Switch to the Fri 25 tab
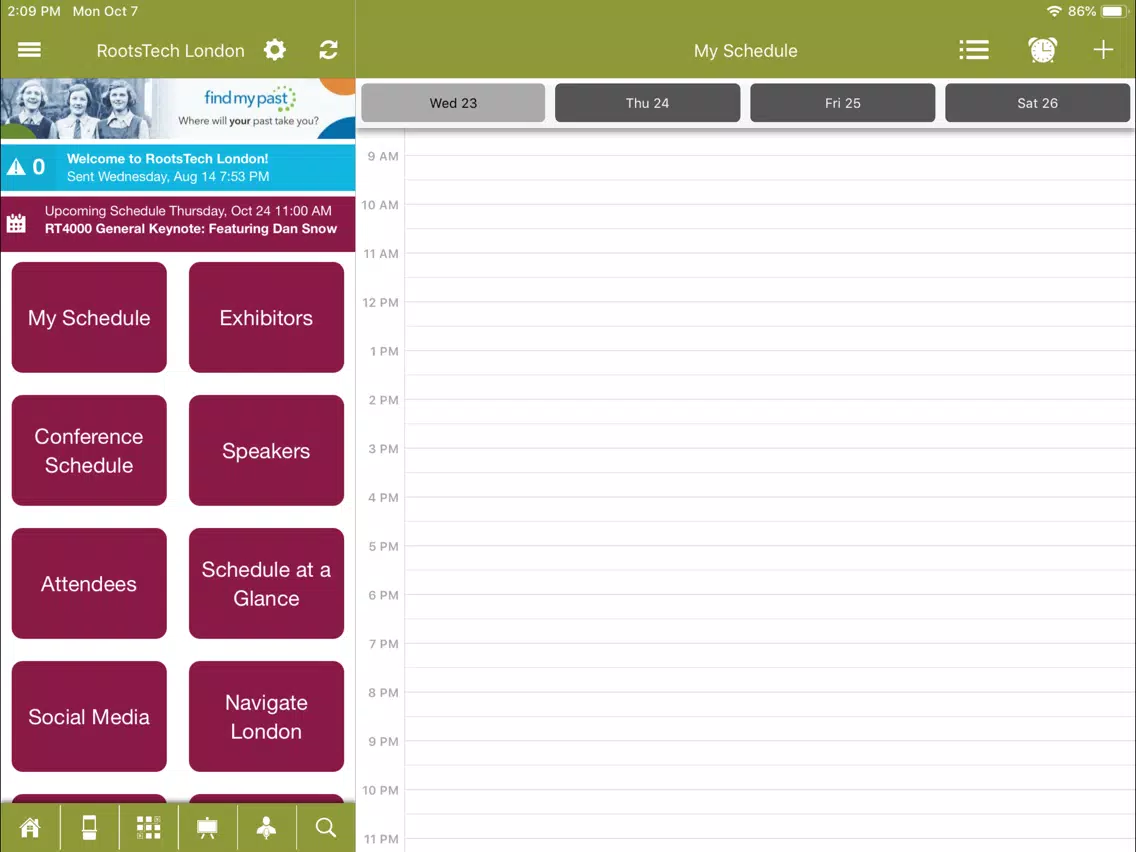Image resolution: width=1136 pixels, height=852 pixels. 843,103
